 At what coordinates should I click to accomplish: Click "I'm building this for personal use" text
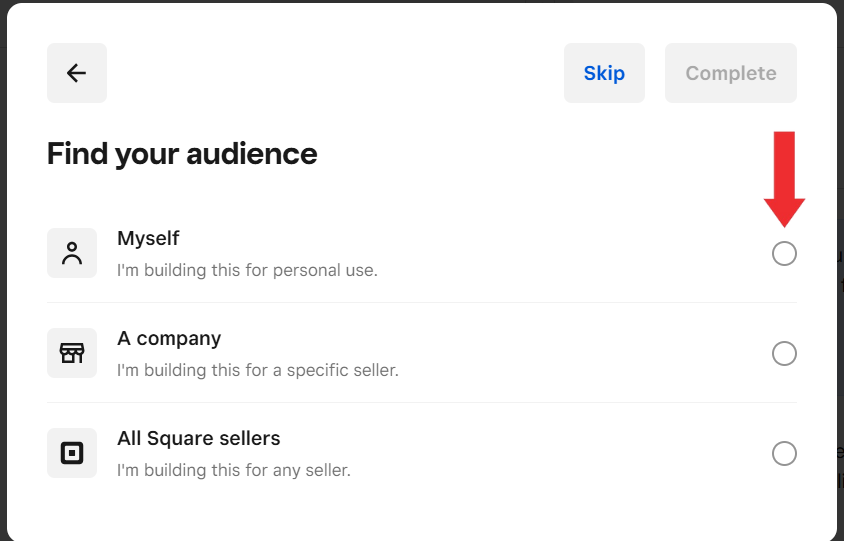pyautogui.click(x=247, y=270)
